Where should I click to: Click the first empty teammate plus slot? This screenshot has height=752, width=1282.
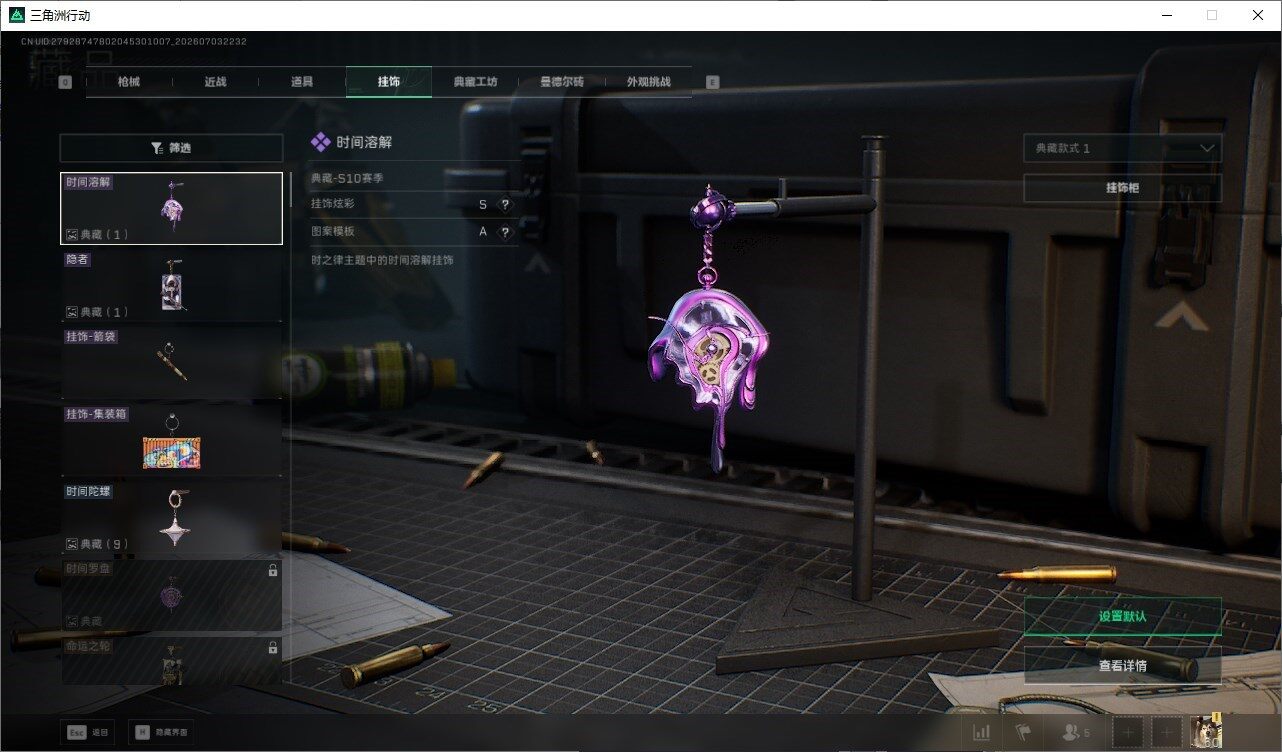pyautogui.click(x=1127, y=733)
